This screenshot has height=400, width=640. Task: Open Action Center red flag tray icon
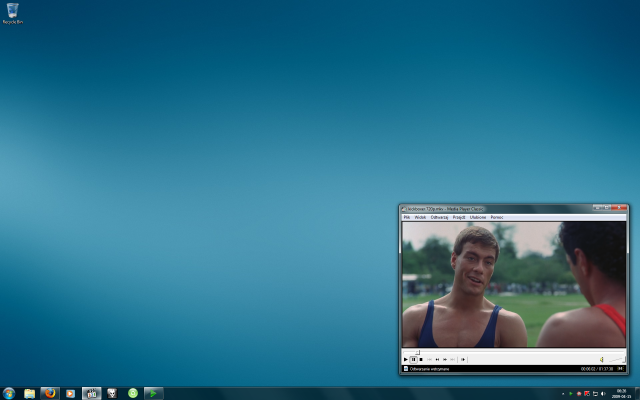(587, 394)
